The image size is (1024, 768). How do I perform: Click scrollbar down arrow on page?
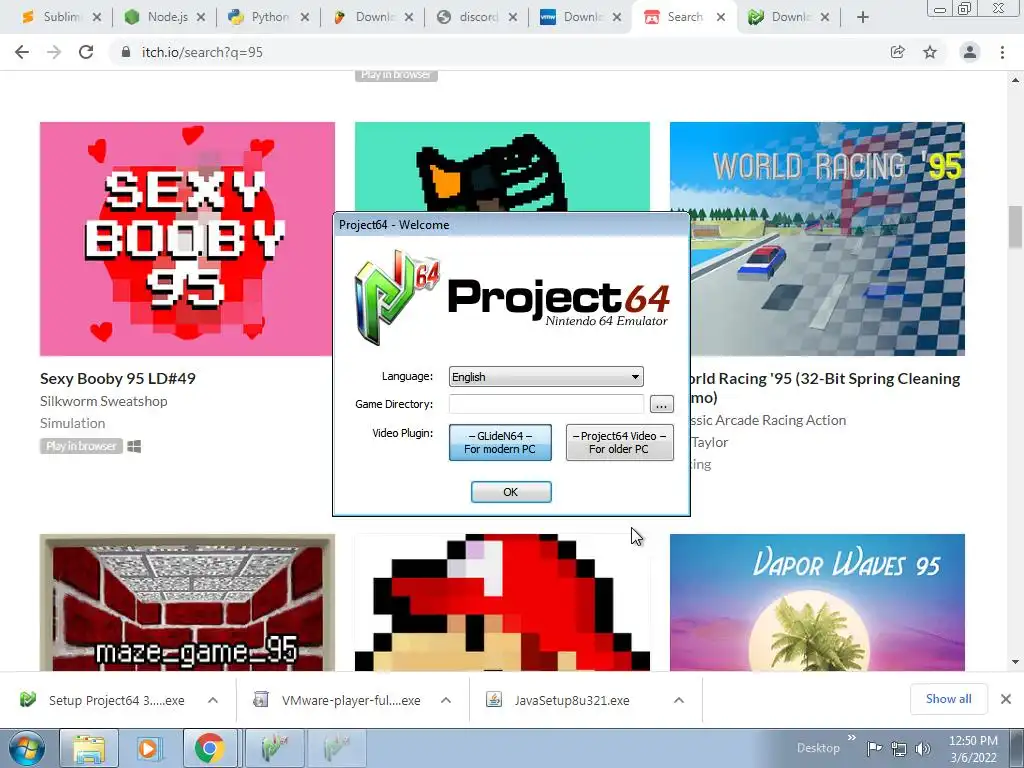(1015, 662)
